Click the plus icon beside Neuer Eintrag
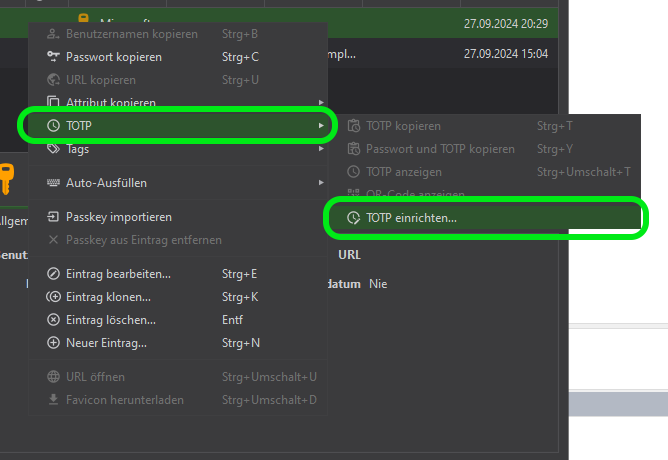The image size is (668, 460). pos(54,343)
